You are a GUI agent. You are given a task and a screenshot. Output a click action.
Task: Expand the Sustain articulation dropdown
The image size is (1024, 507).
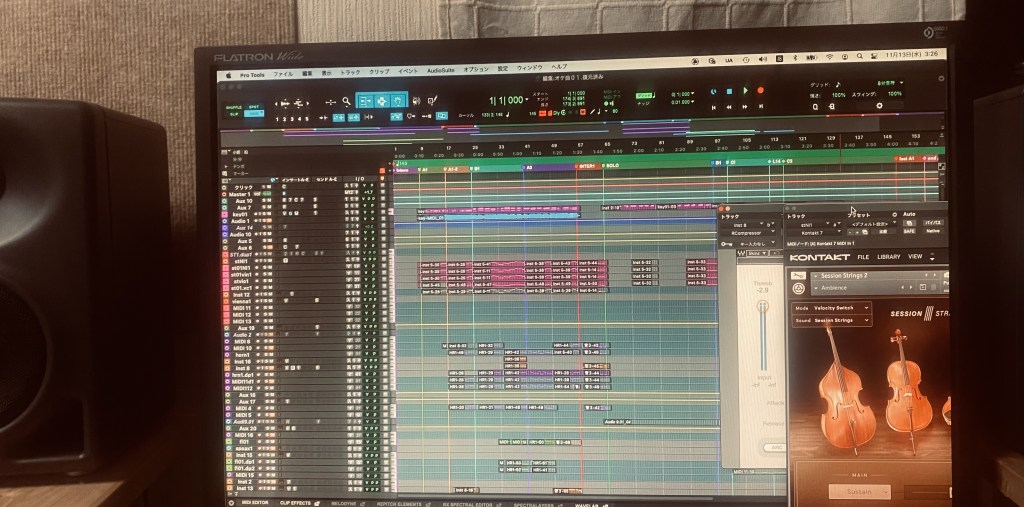pos(859,491)
